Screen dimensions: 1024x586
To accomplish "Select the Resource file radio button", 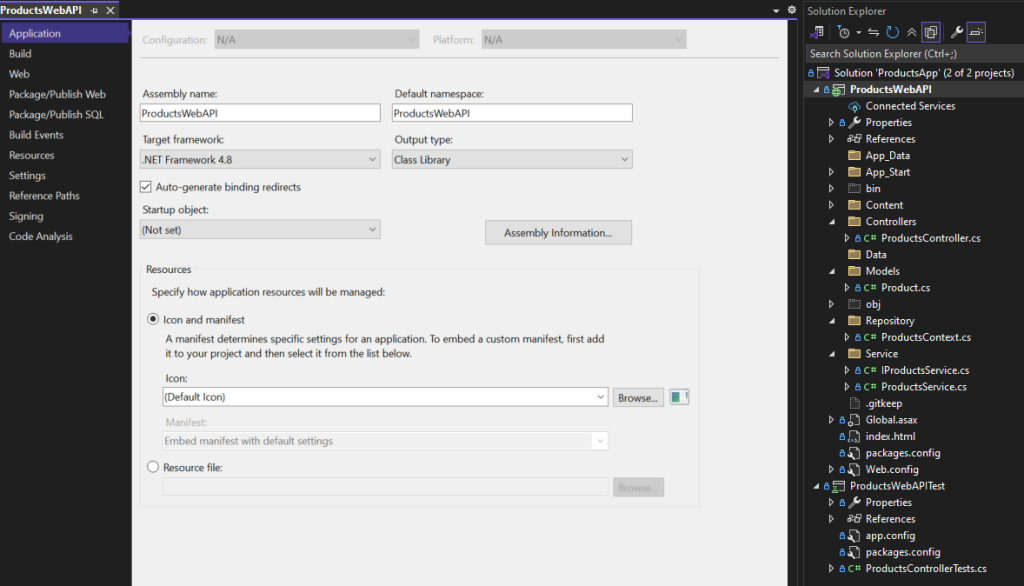I will pyautogui.click(x=152, y=466).
